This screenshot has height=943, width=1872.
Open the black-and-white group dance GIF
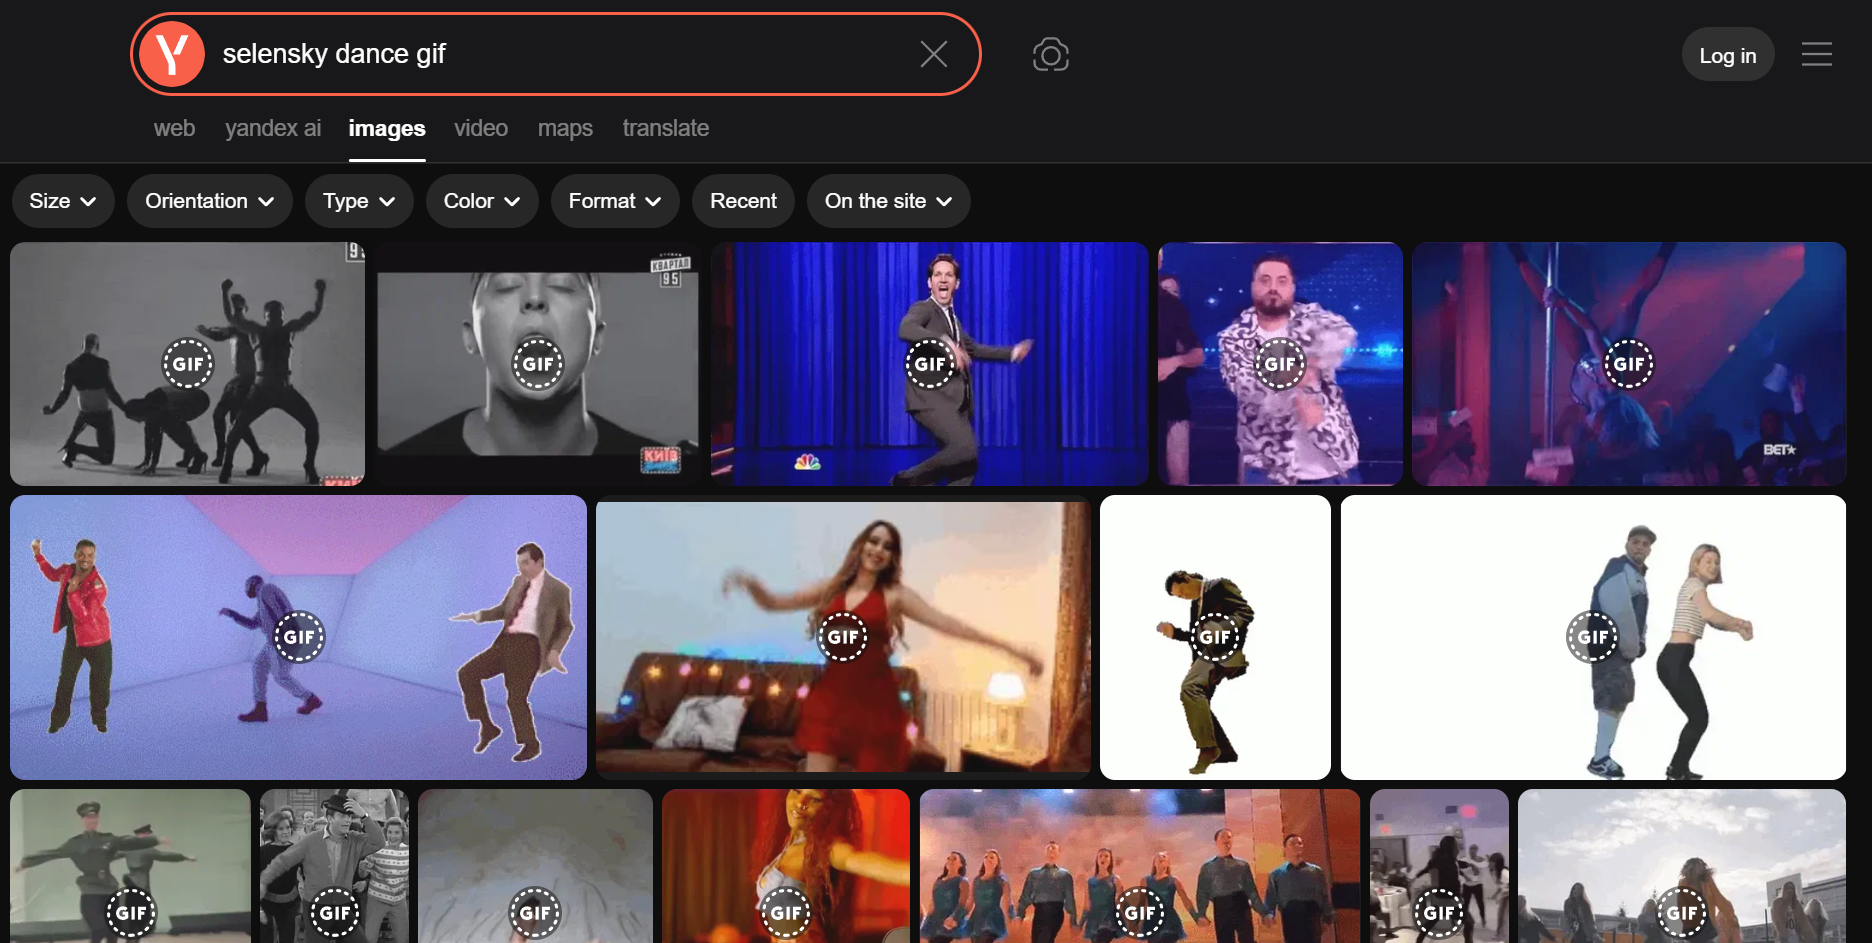(188, 364)
